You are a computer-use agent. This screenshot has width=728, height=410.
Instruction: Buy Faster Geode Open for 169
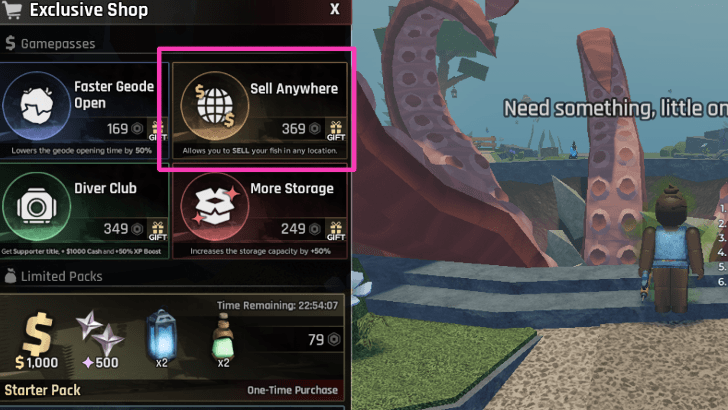tap(124, 129)
